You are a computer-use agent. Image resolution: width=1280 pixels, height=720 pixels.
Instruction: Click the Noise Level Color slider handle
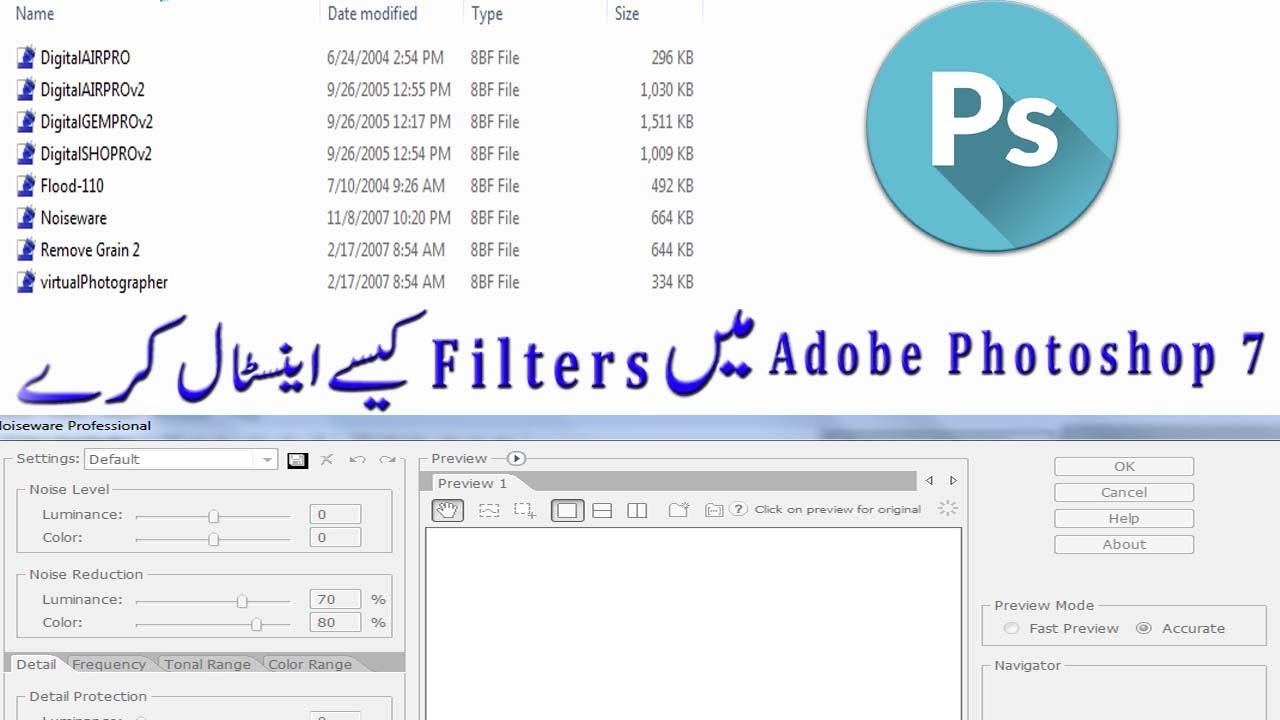click(213, 539)
